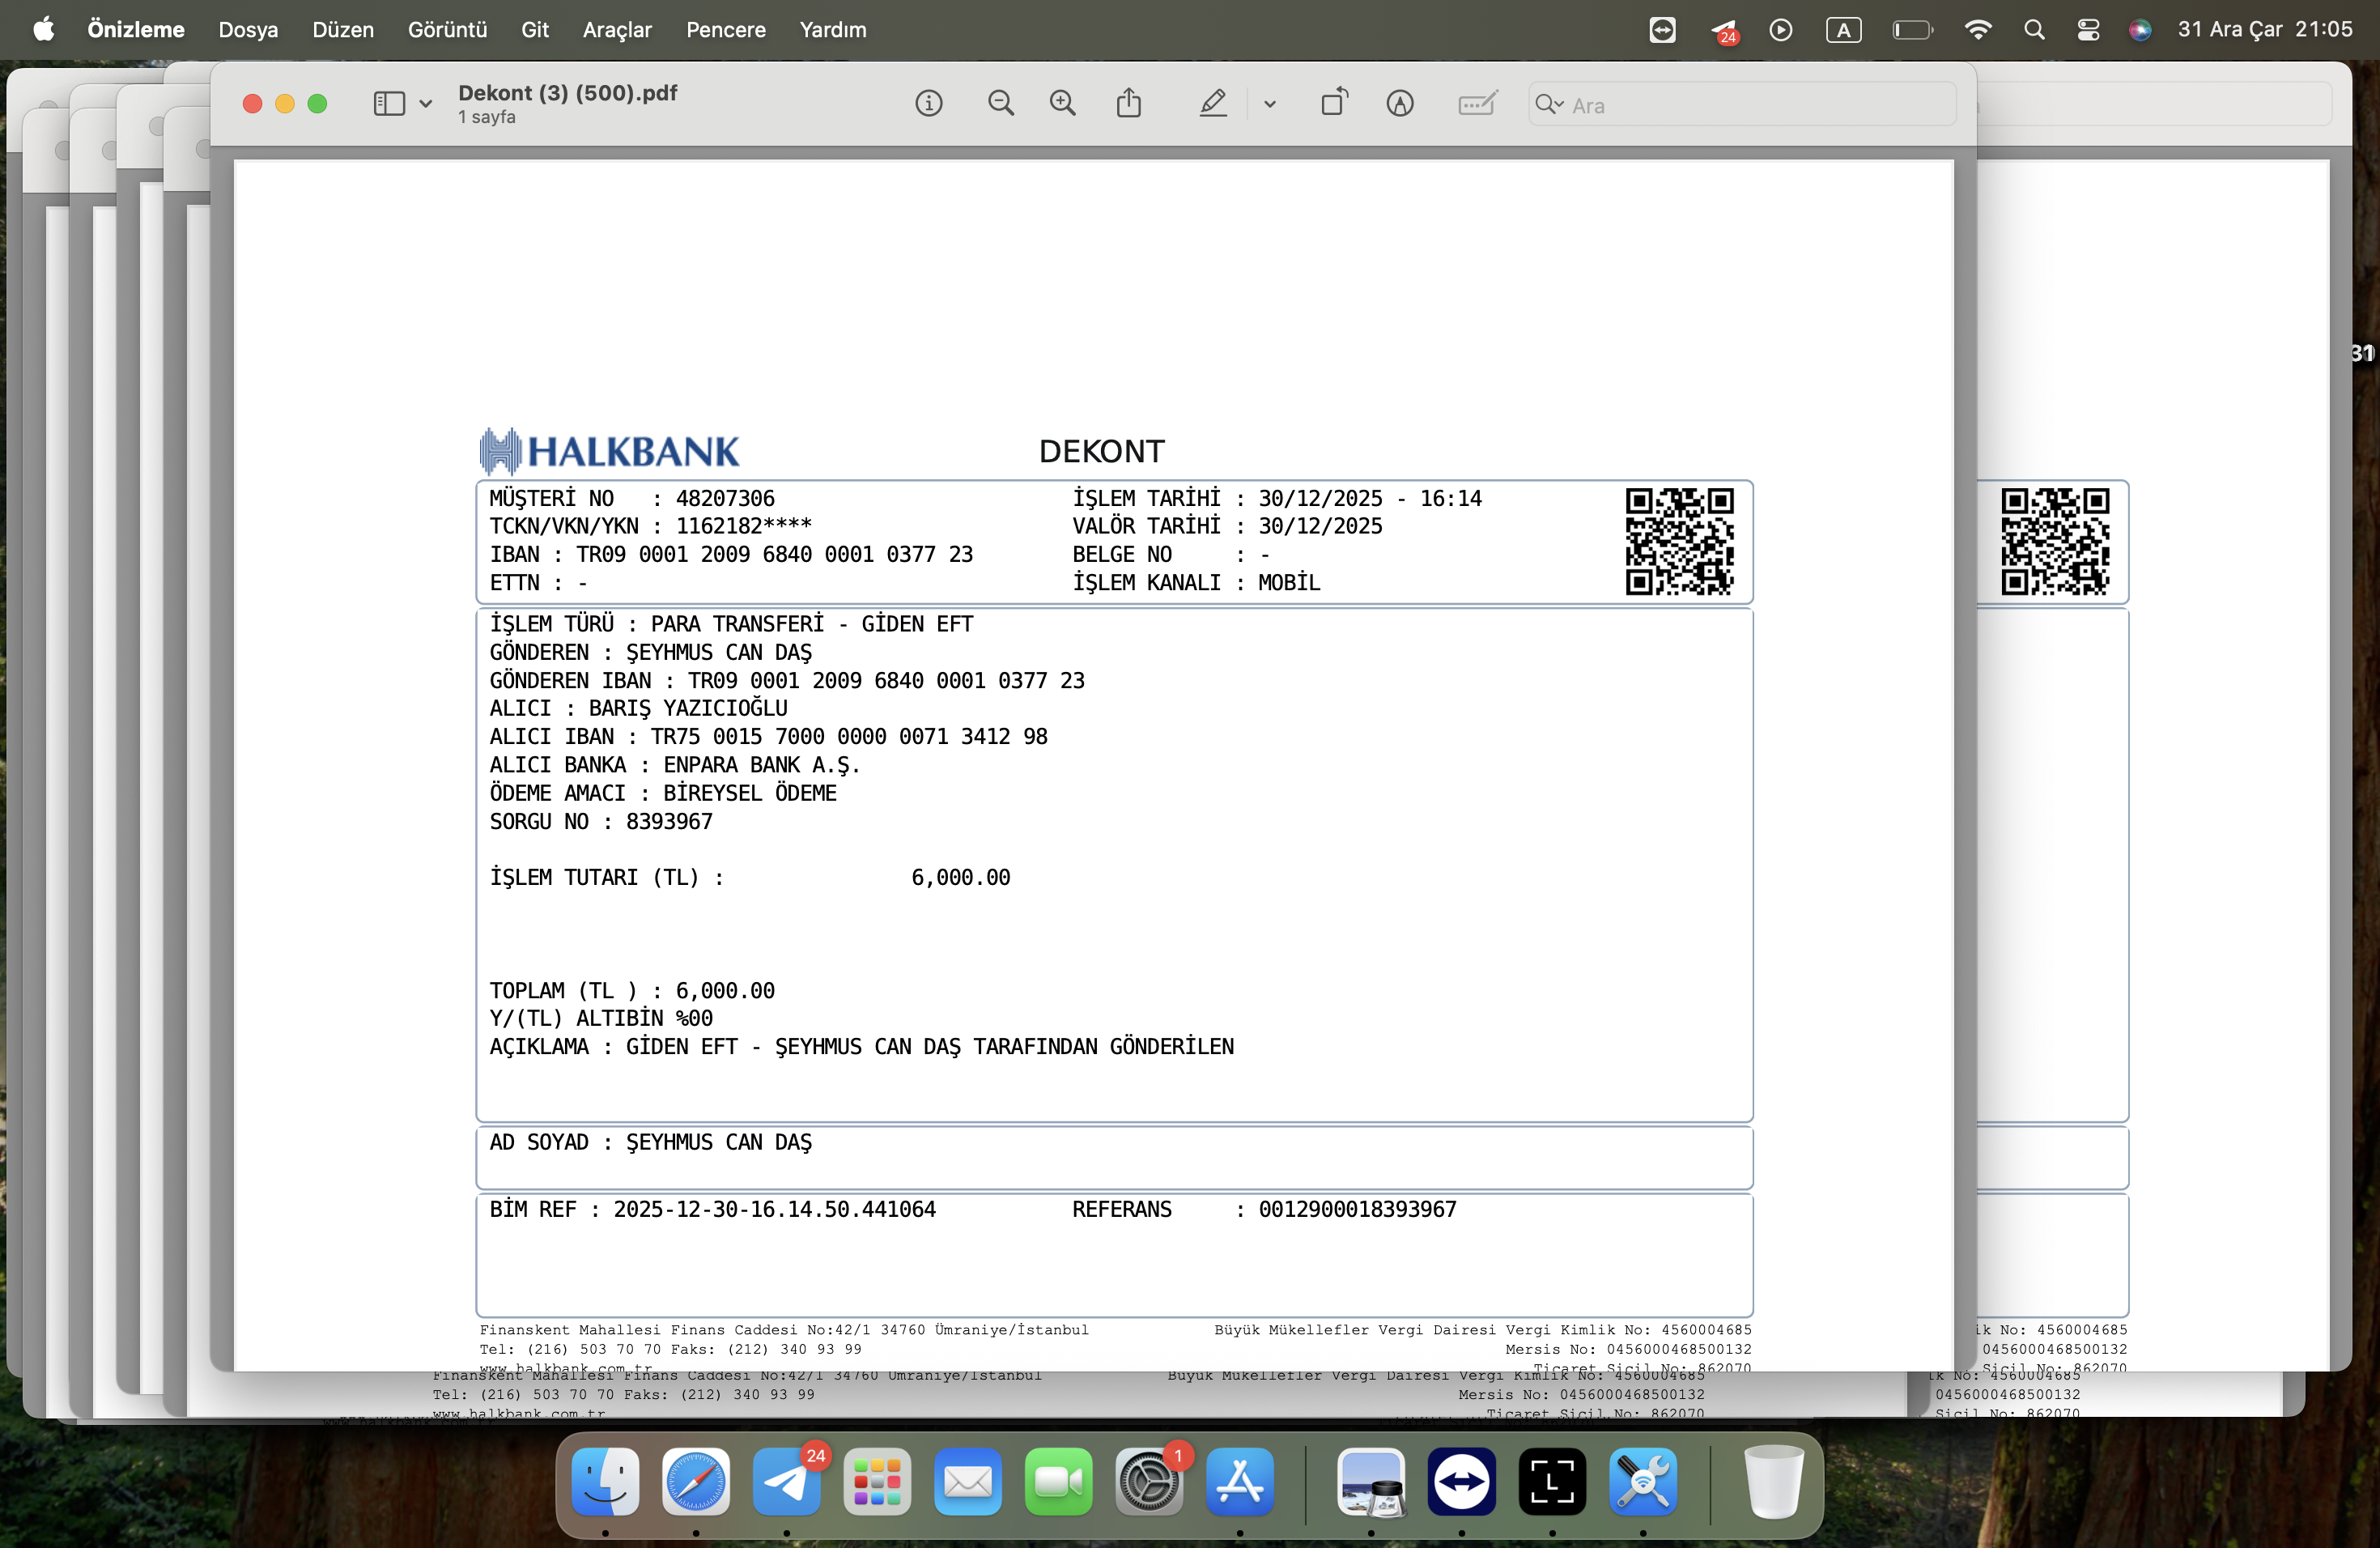This screenshot has width=2380, height=1548.
Task: Open the Apple menu
Action: point(43,29)
